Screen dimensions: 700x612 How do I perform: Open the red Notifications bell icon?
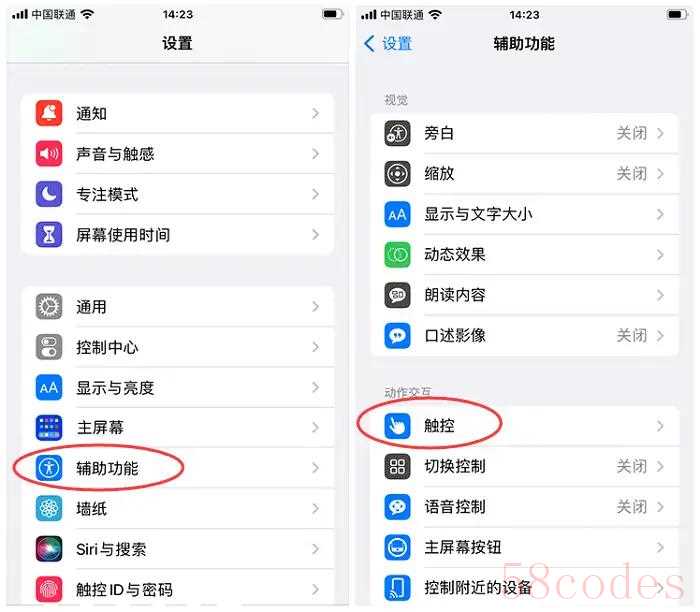tap(49, 113)
